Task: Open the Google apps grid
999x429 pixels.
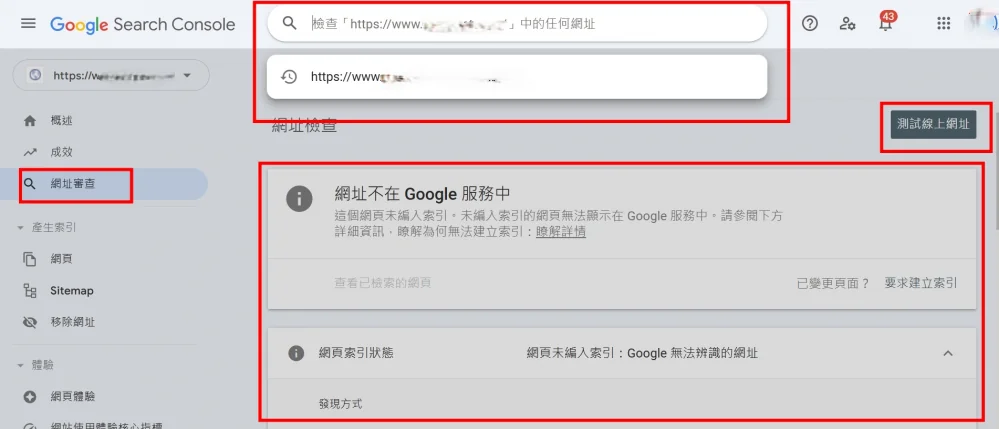Action: (943, 24)
